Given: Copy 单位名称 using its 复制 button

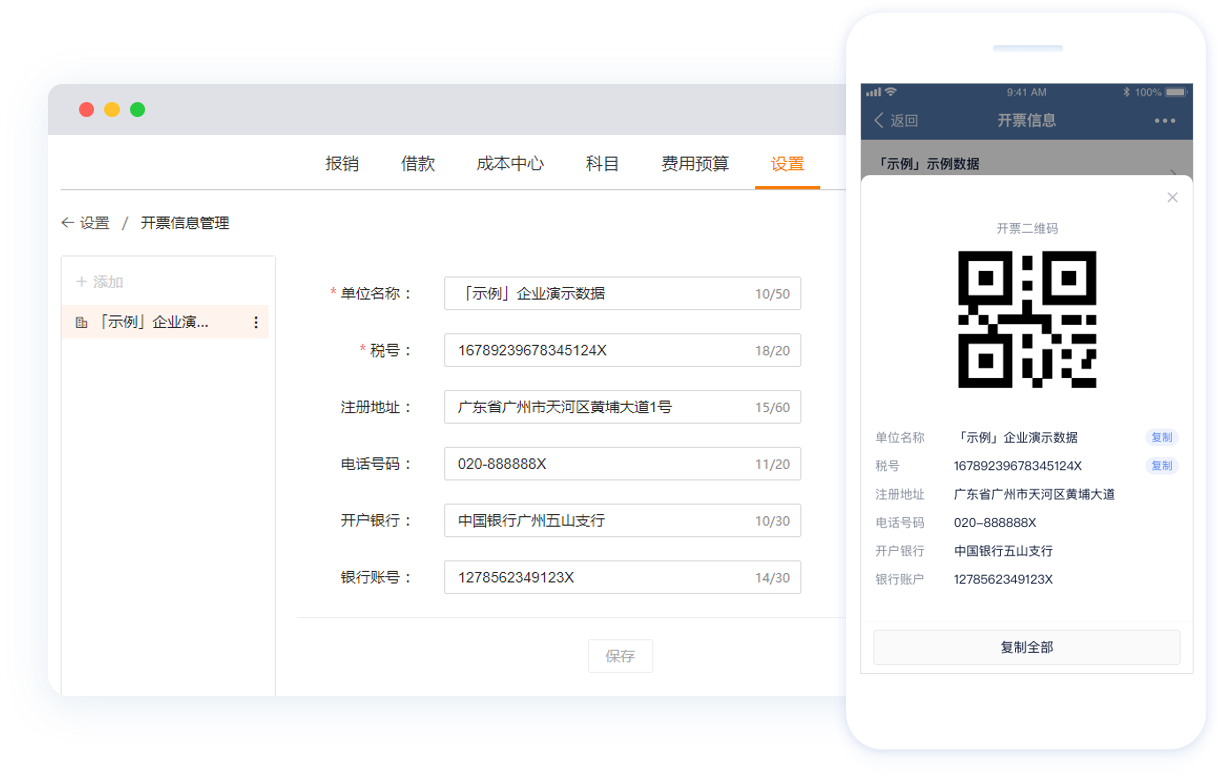Looking at the screenshot, I should point(1161,437).
